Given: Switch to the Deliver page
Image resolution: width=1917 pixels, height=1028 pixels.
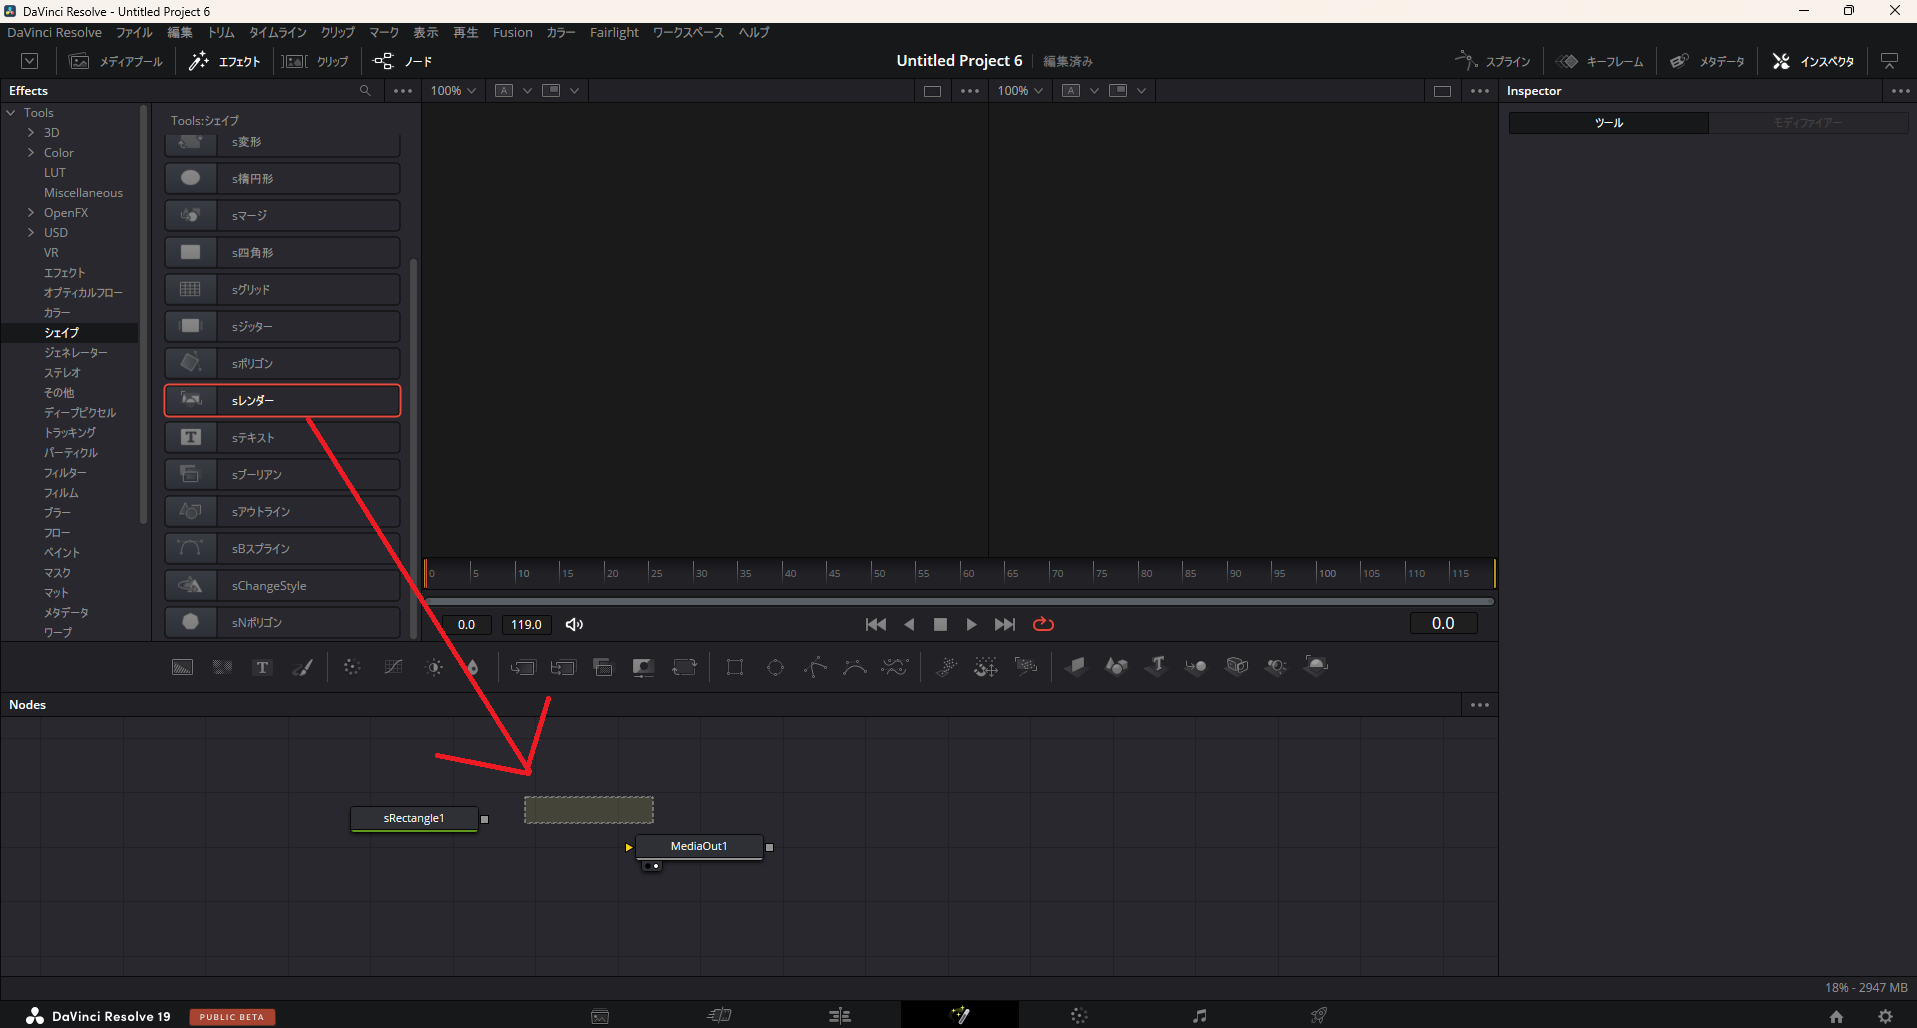Looking at the screenshot, I should [1319, 1015].
